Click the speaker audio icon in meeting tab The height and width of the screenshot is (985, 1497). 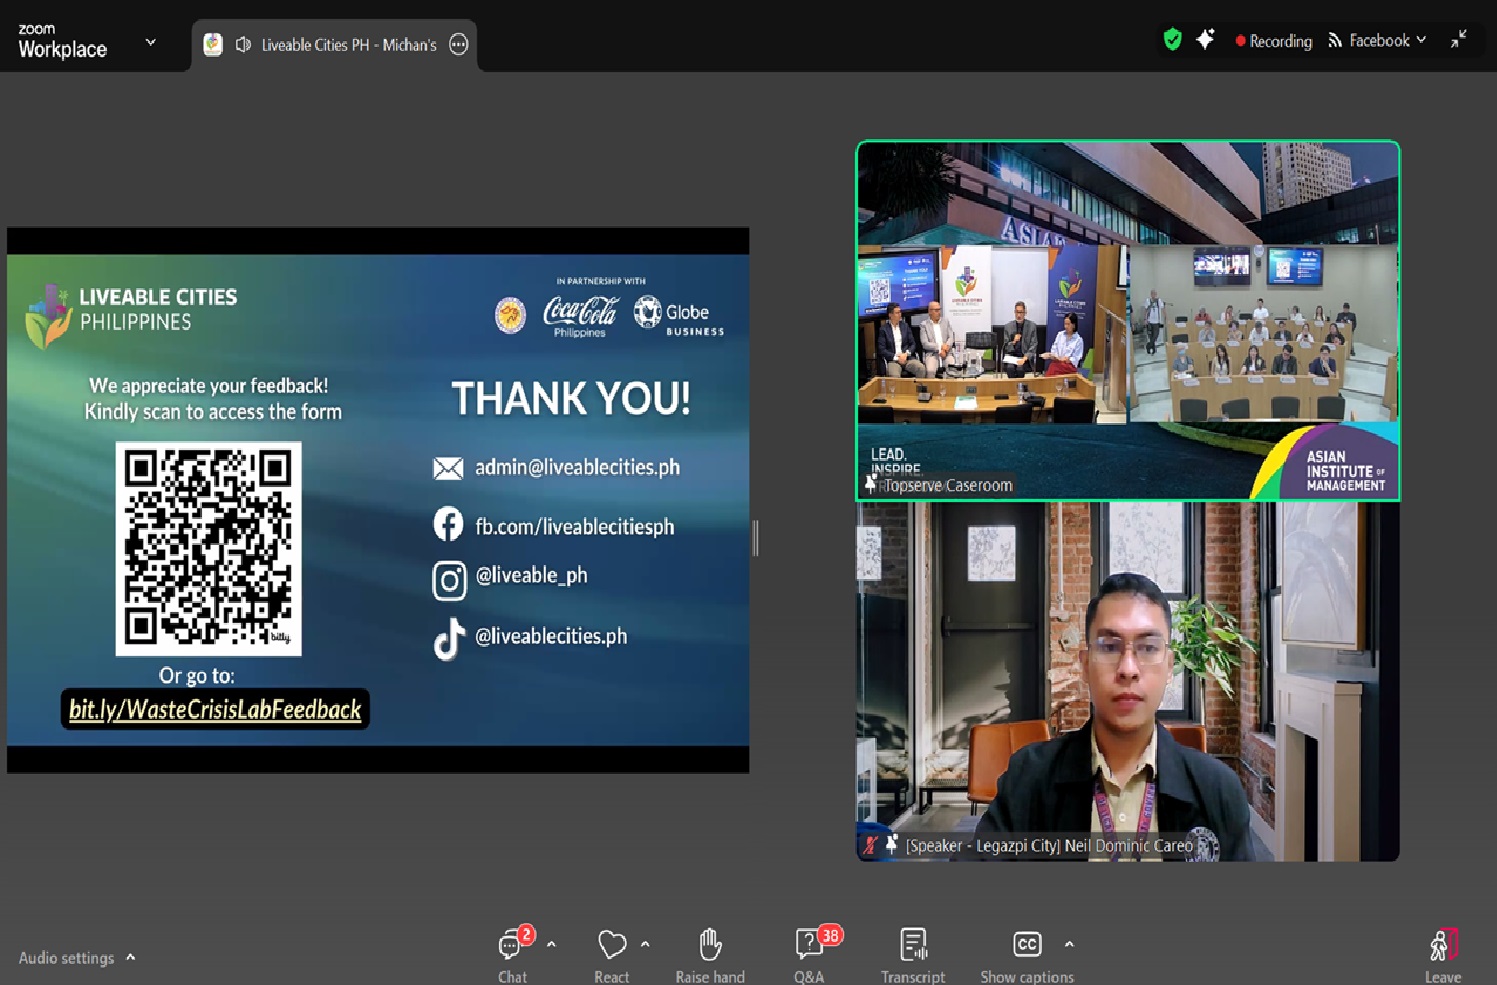(243, 45)
